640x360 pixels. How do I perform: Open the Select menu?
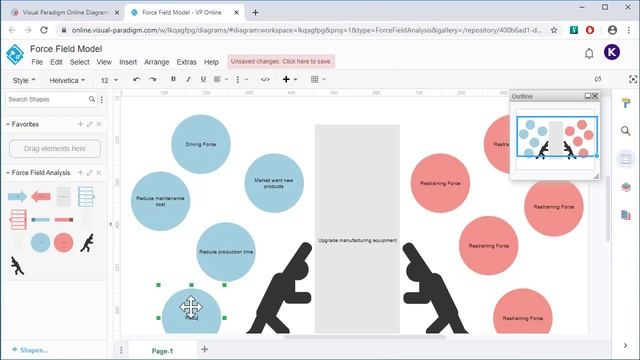80,62
